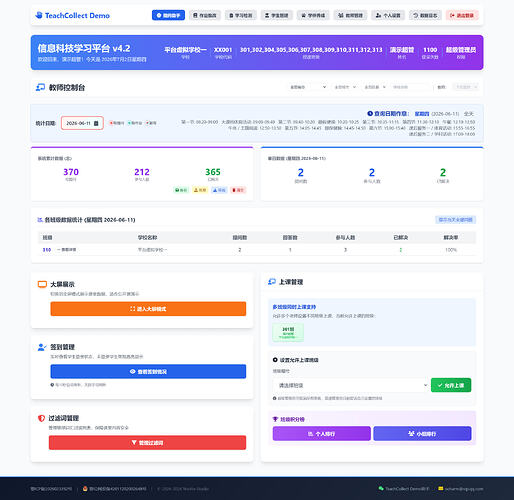This screenshot has width=514, height=500.
Task: Open the second filter dropdown in console header
Action: (345, 87)
